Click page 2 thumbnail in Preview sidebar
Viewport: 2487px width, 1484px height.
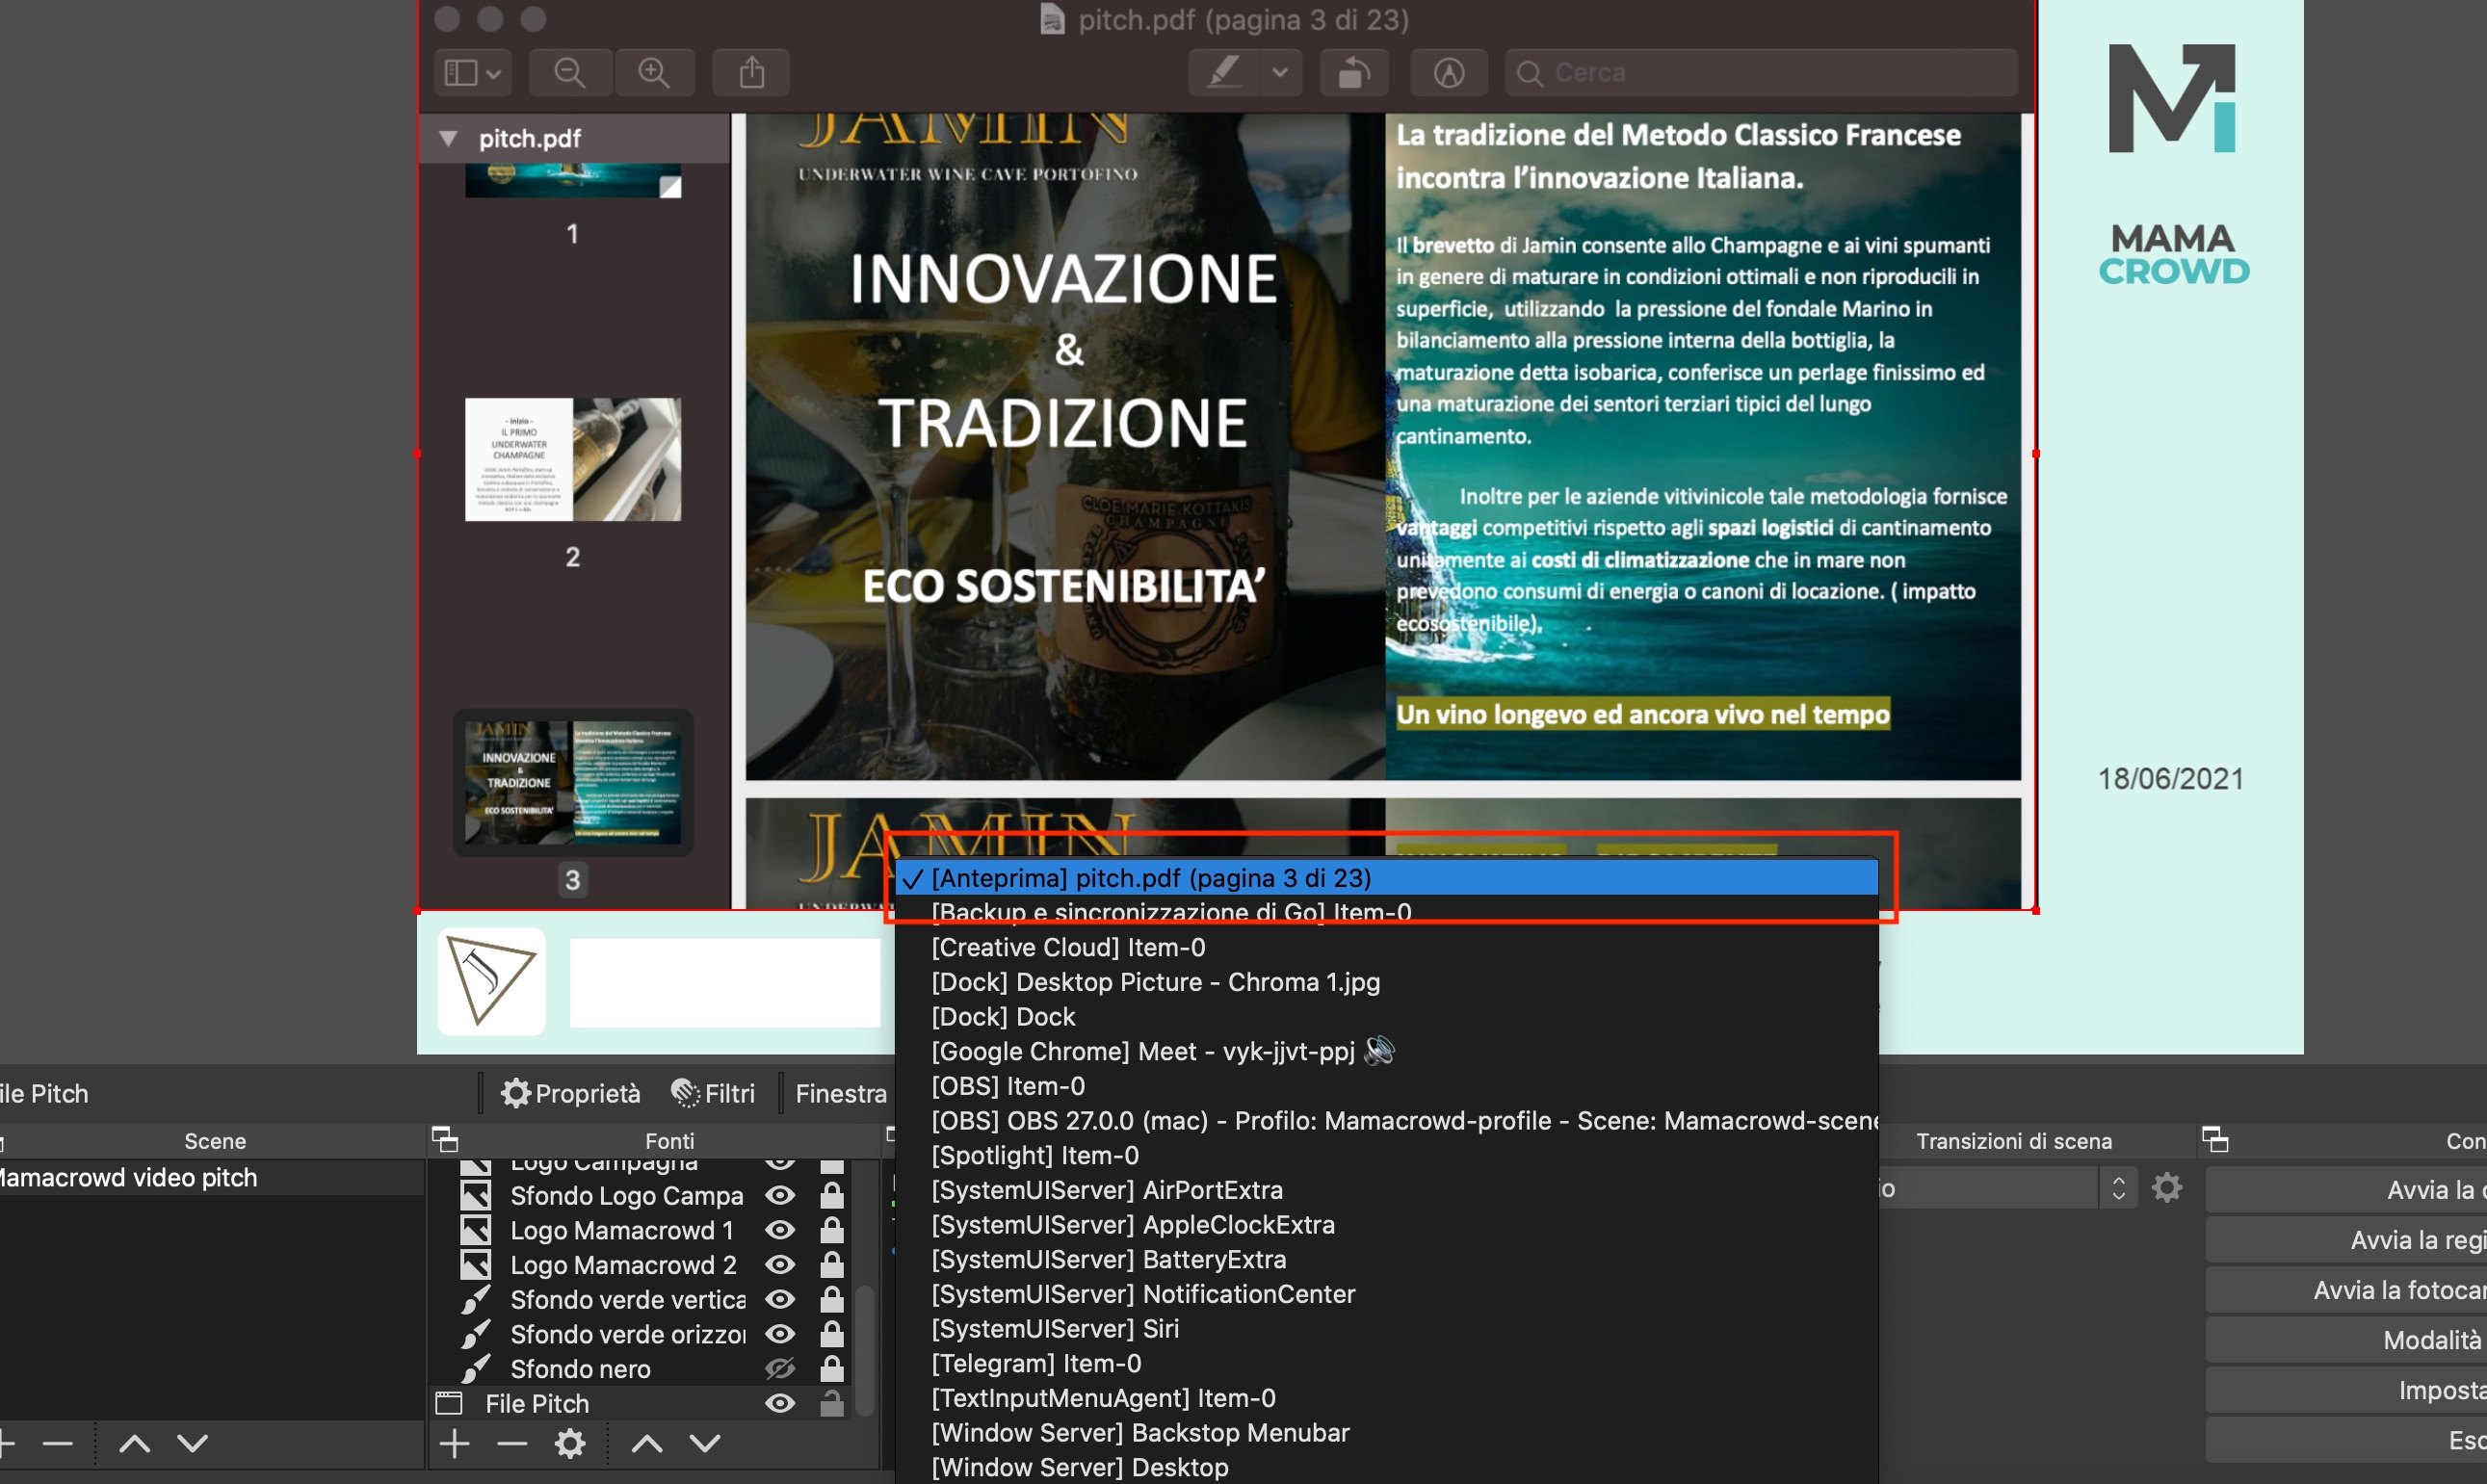[573, 459]
